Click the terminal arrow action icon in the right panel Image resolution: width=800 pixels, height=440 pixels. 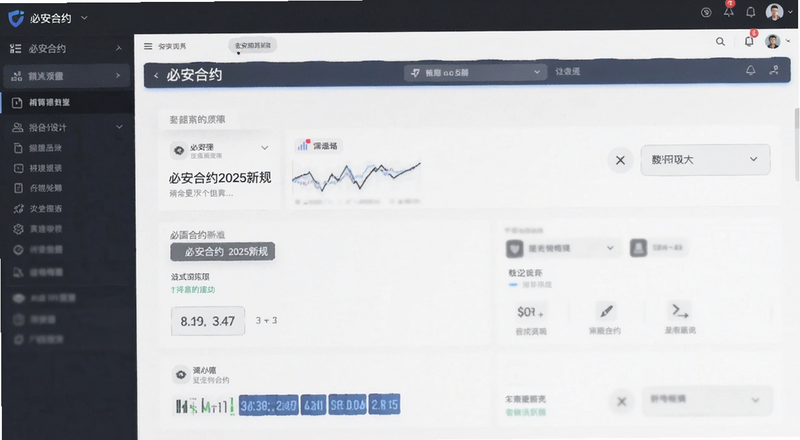(680, 310)
